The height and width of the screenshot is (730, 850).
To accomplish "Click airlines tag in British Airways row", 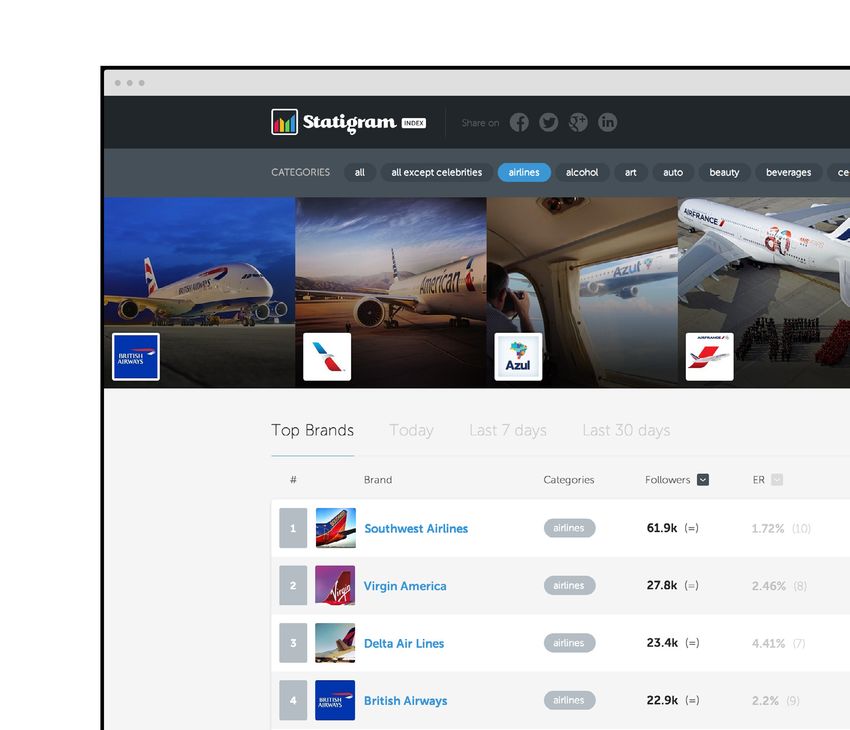I will pyautogui.click(x=569, y=700).
